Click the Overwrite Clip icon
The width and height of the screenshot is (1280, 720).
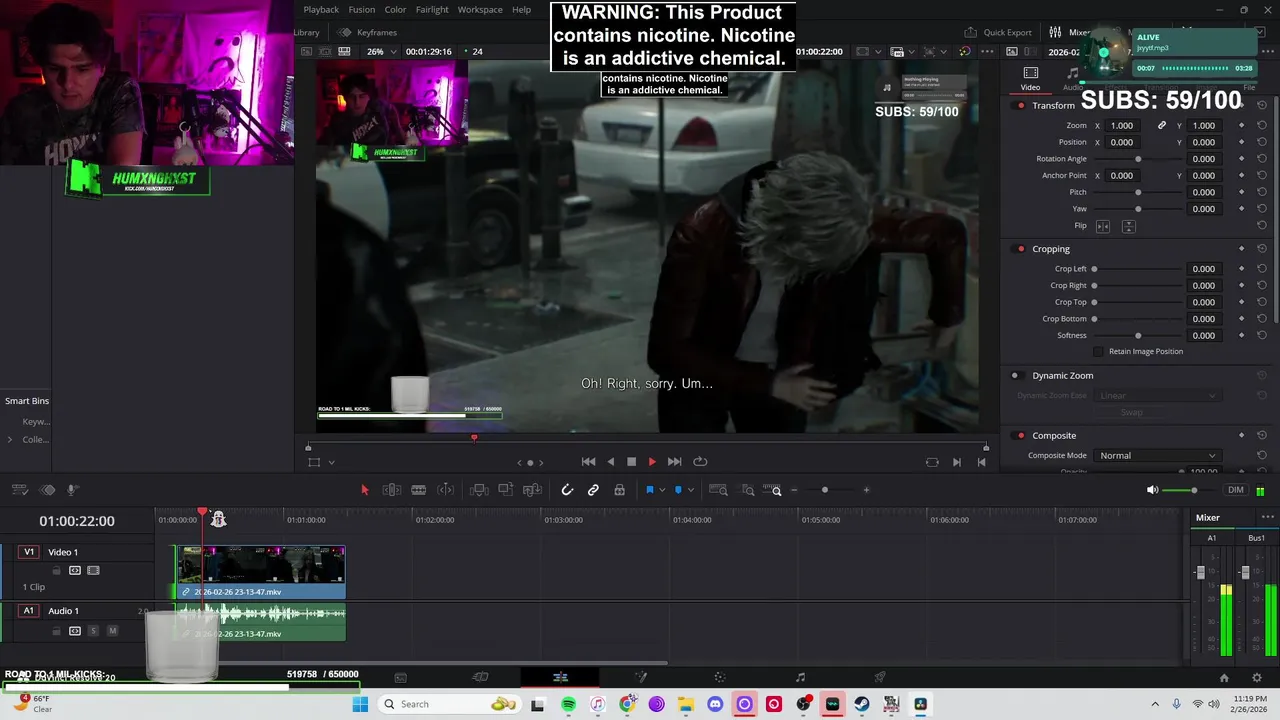tap(506, 490)
